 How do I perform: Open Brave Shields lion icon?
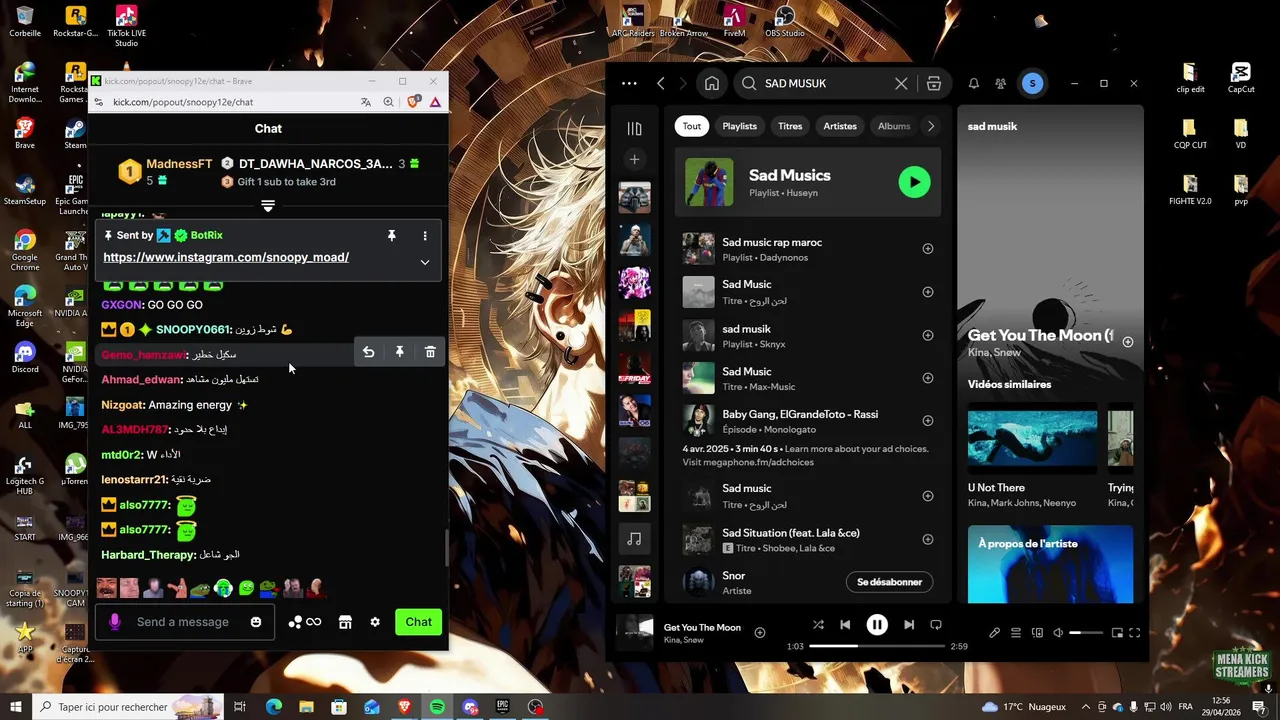point(414,102)
